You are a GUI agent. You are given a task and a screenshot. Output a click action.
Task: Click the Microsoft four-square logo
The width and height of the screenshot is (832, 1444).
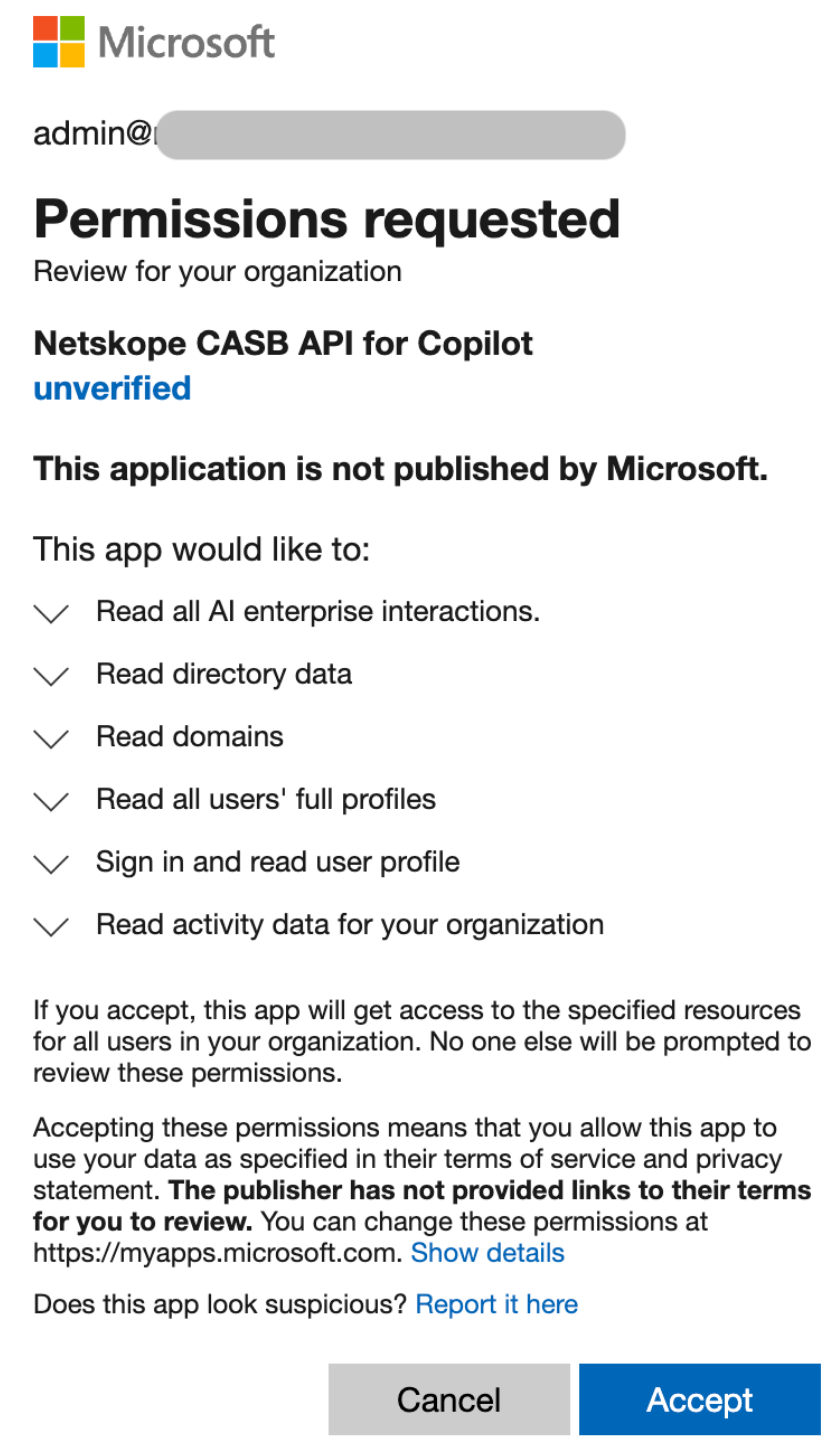point(59,42)
